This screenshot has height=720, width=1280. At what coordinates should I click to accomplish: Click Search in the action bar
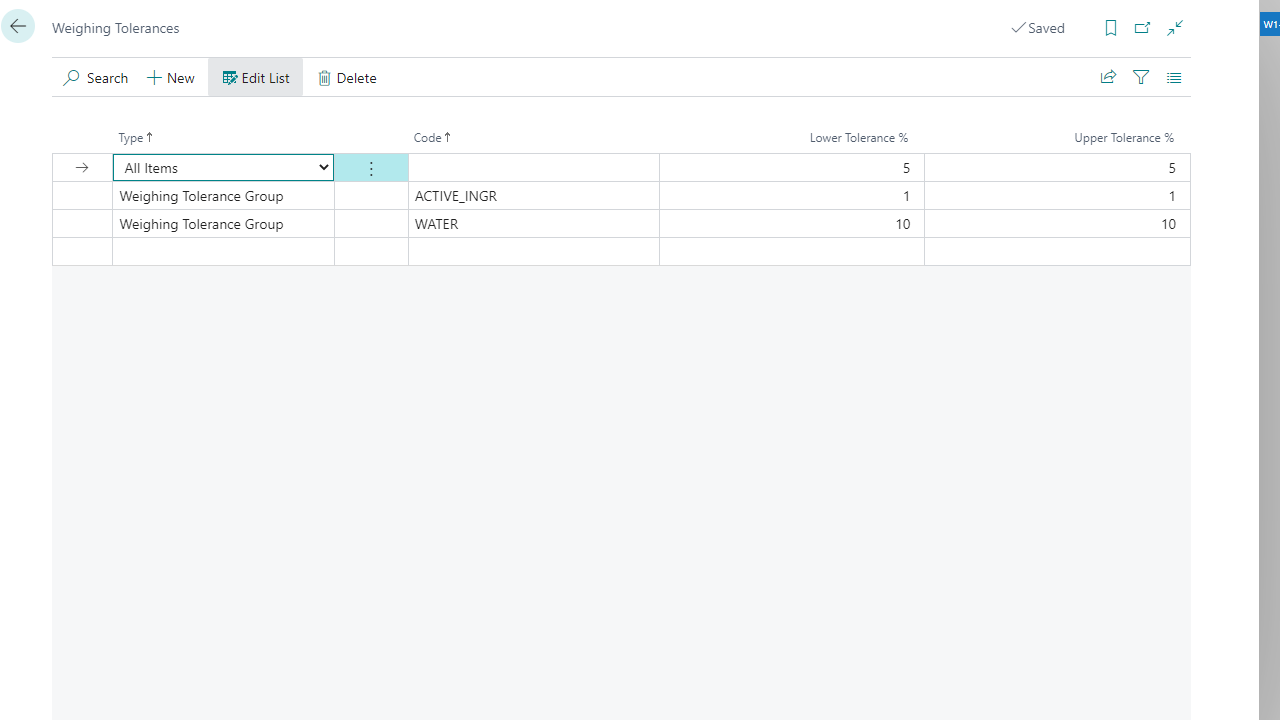click(x=96, y=78)
